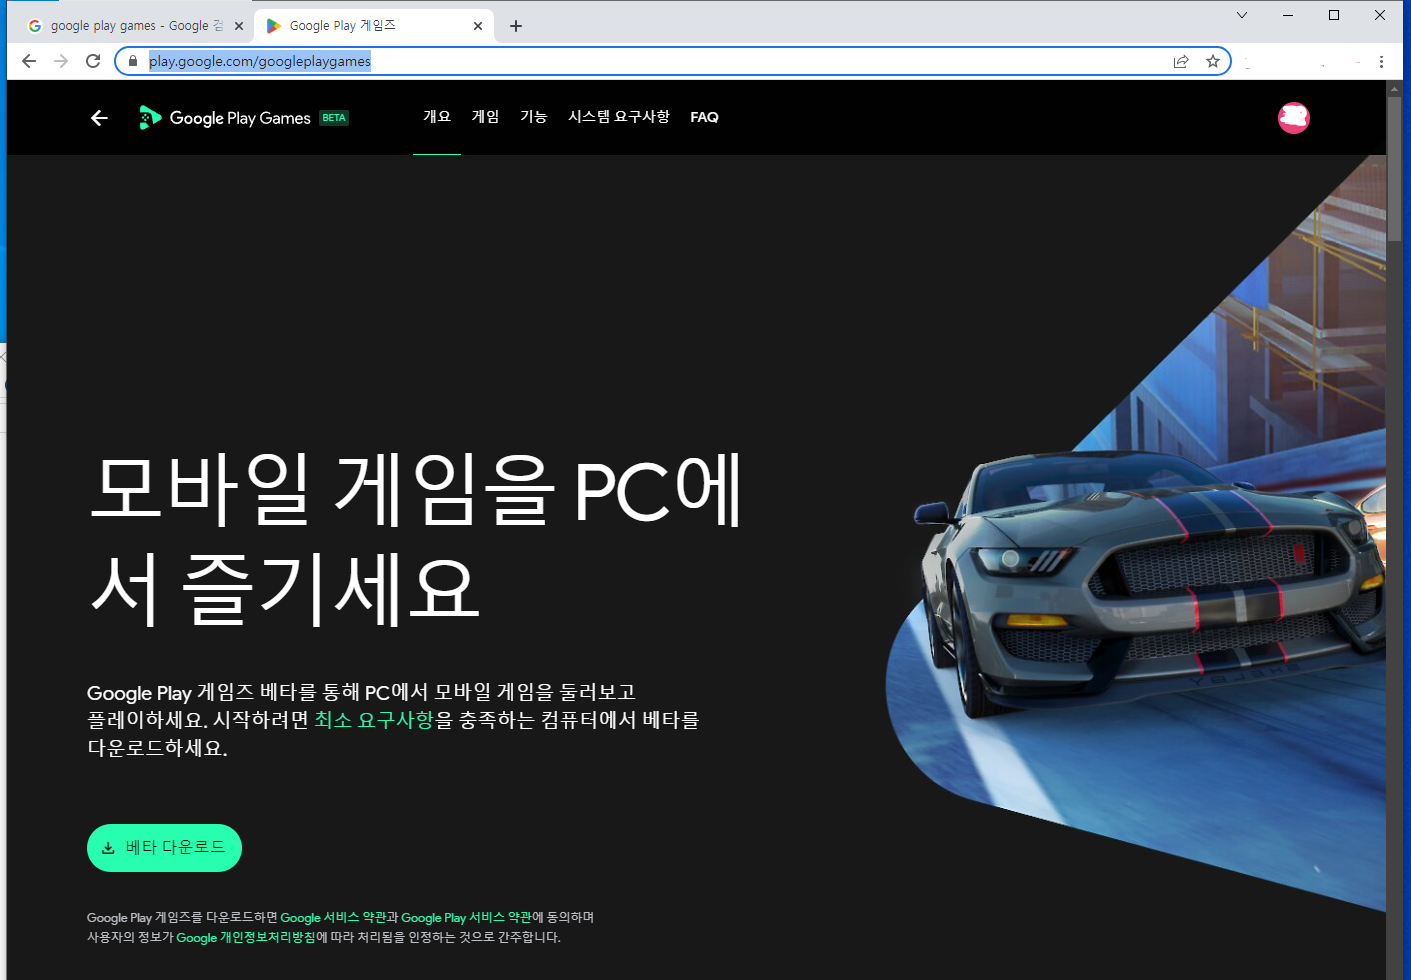Click the address bar URL
Screen dimensions: 1411x980
click(x=260, y=61)
